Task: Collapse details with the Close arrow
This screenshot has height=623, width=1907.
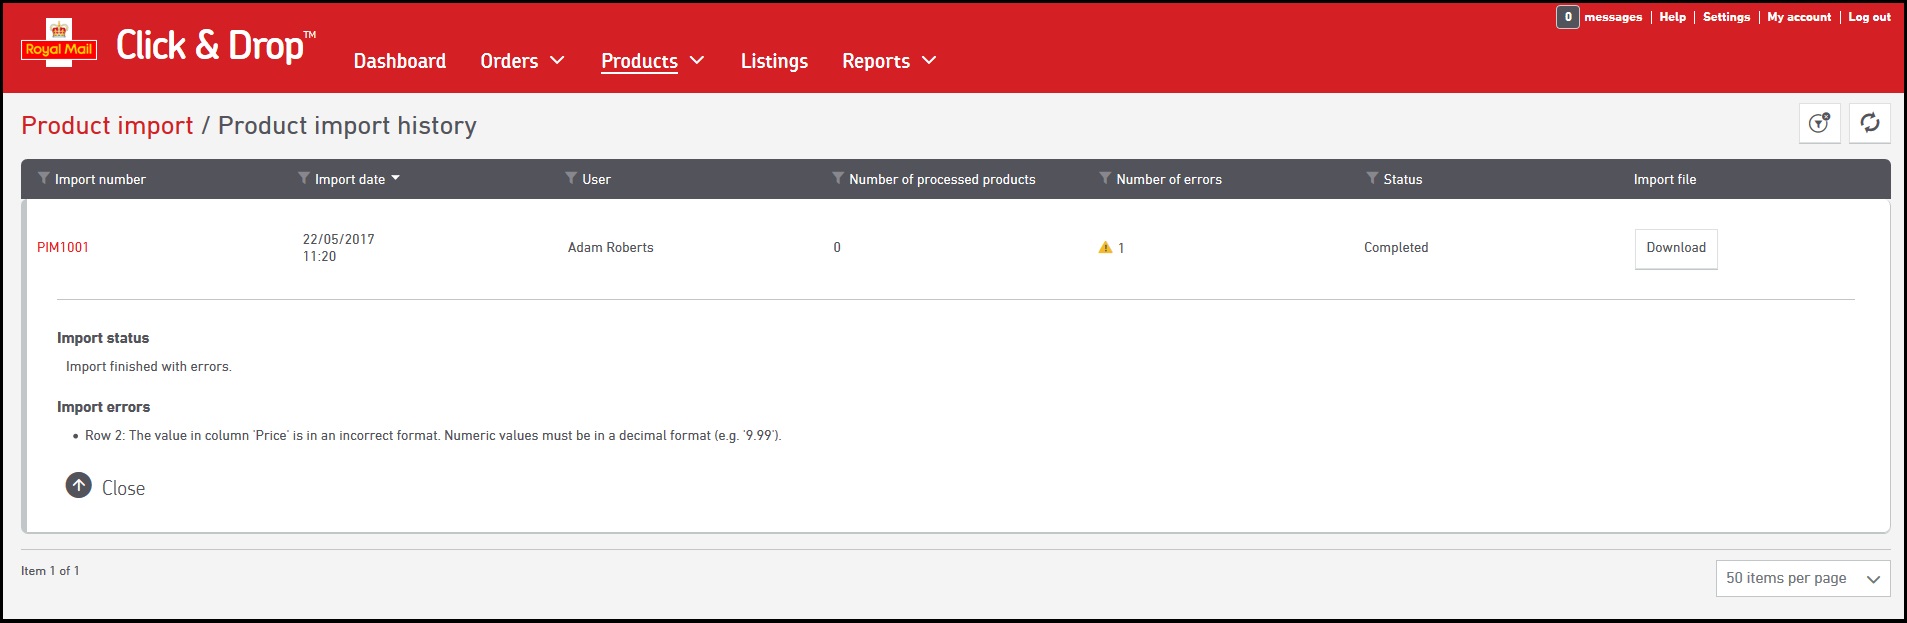Action: click(79, 486)
